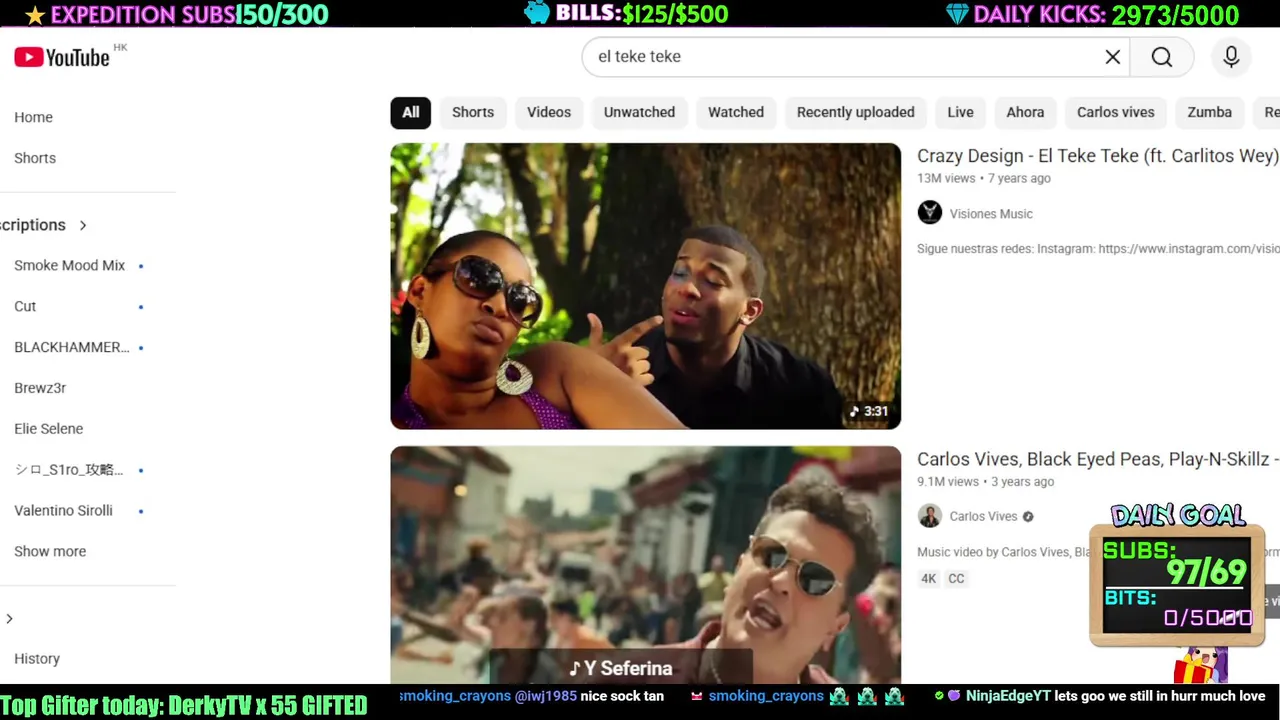Open Visiones Music channel avatar
Screen dimensions: 1280x720
930,212
